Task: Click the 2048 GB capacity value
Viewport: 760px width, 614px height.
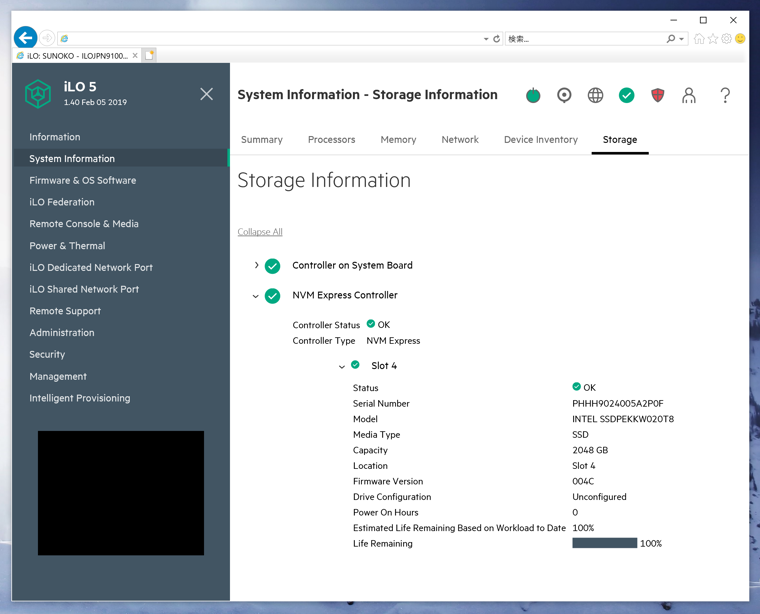Action: pyautogui.click(x=590, y=450)
